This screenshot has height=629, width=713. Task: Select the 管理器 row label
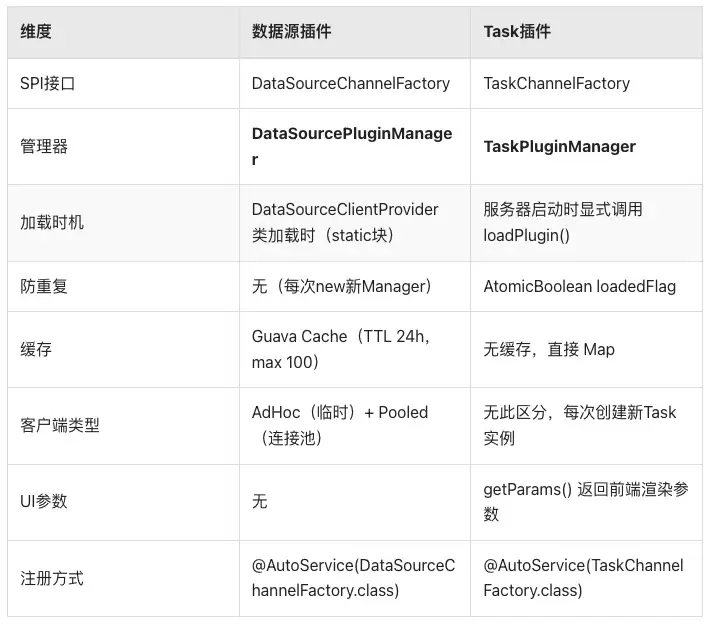point(44,146)
